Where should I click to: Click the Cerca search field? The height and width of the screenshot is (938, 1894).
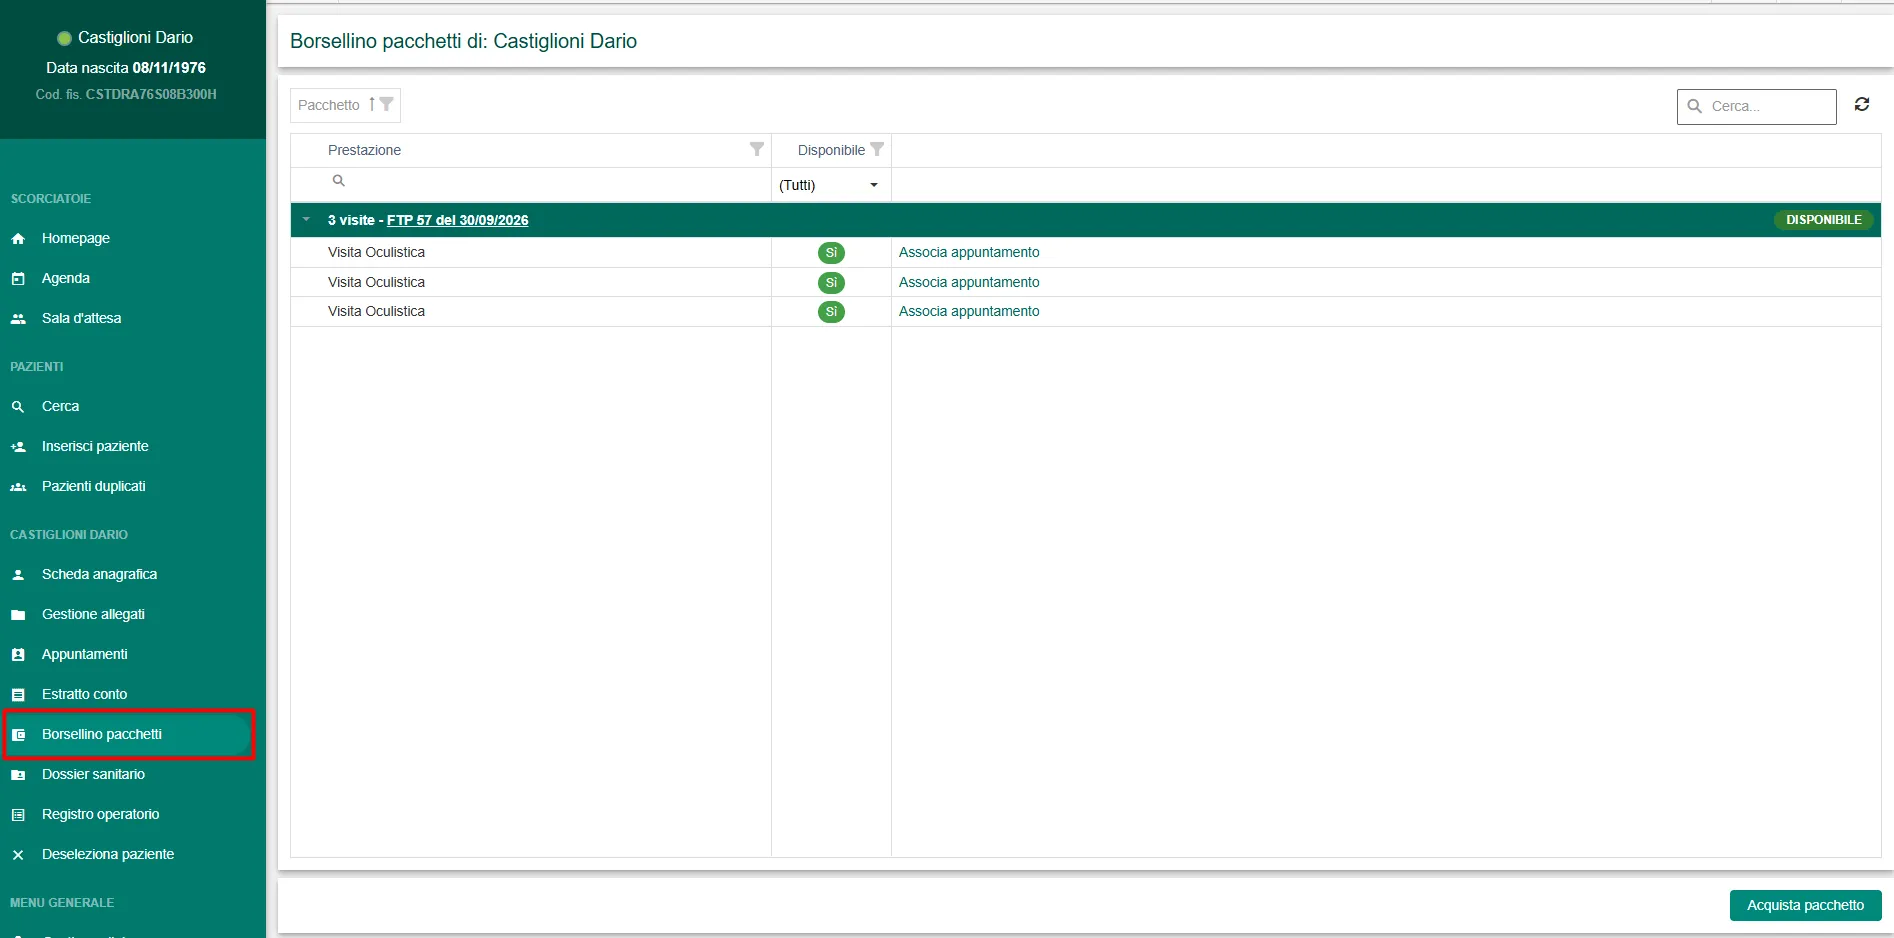click(x=1757, y=106)
